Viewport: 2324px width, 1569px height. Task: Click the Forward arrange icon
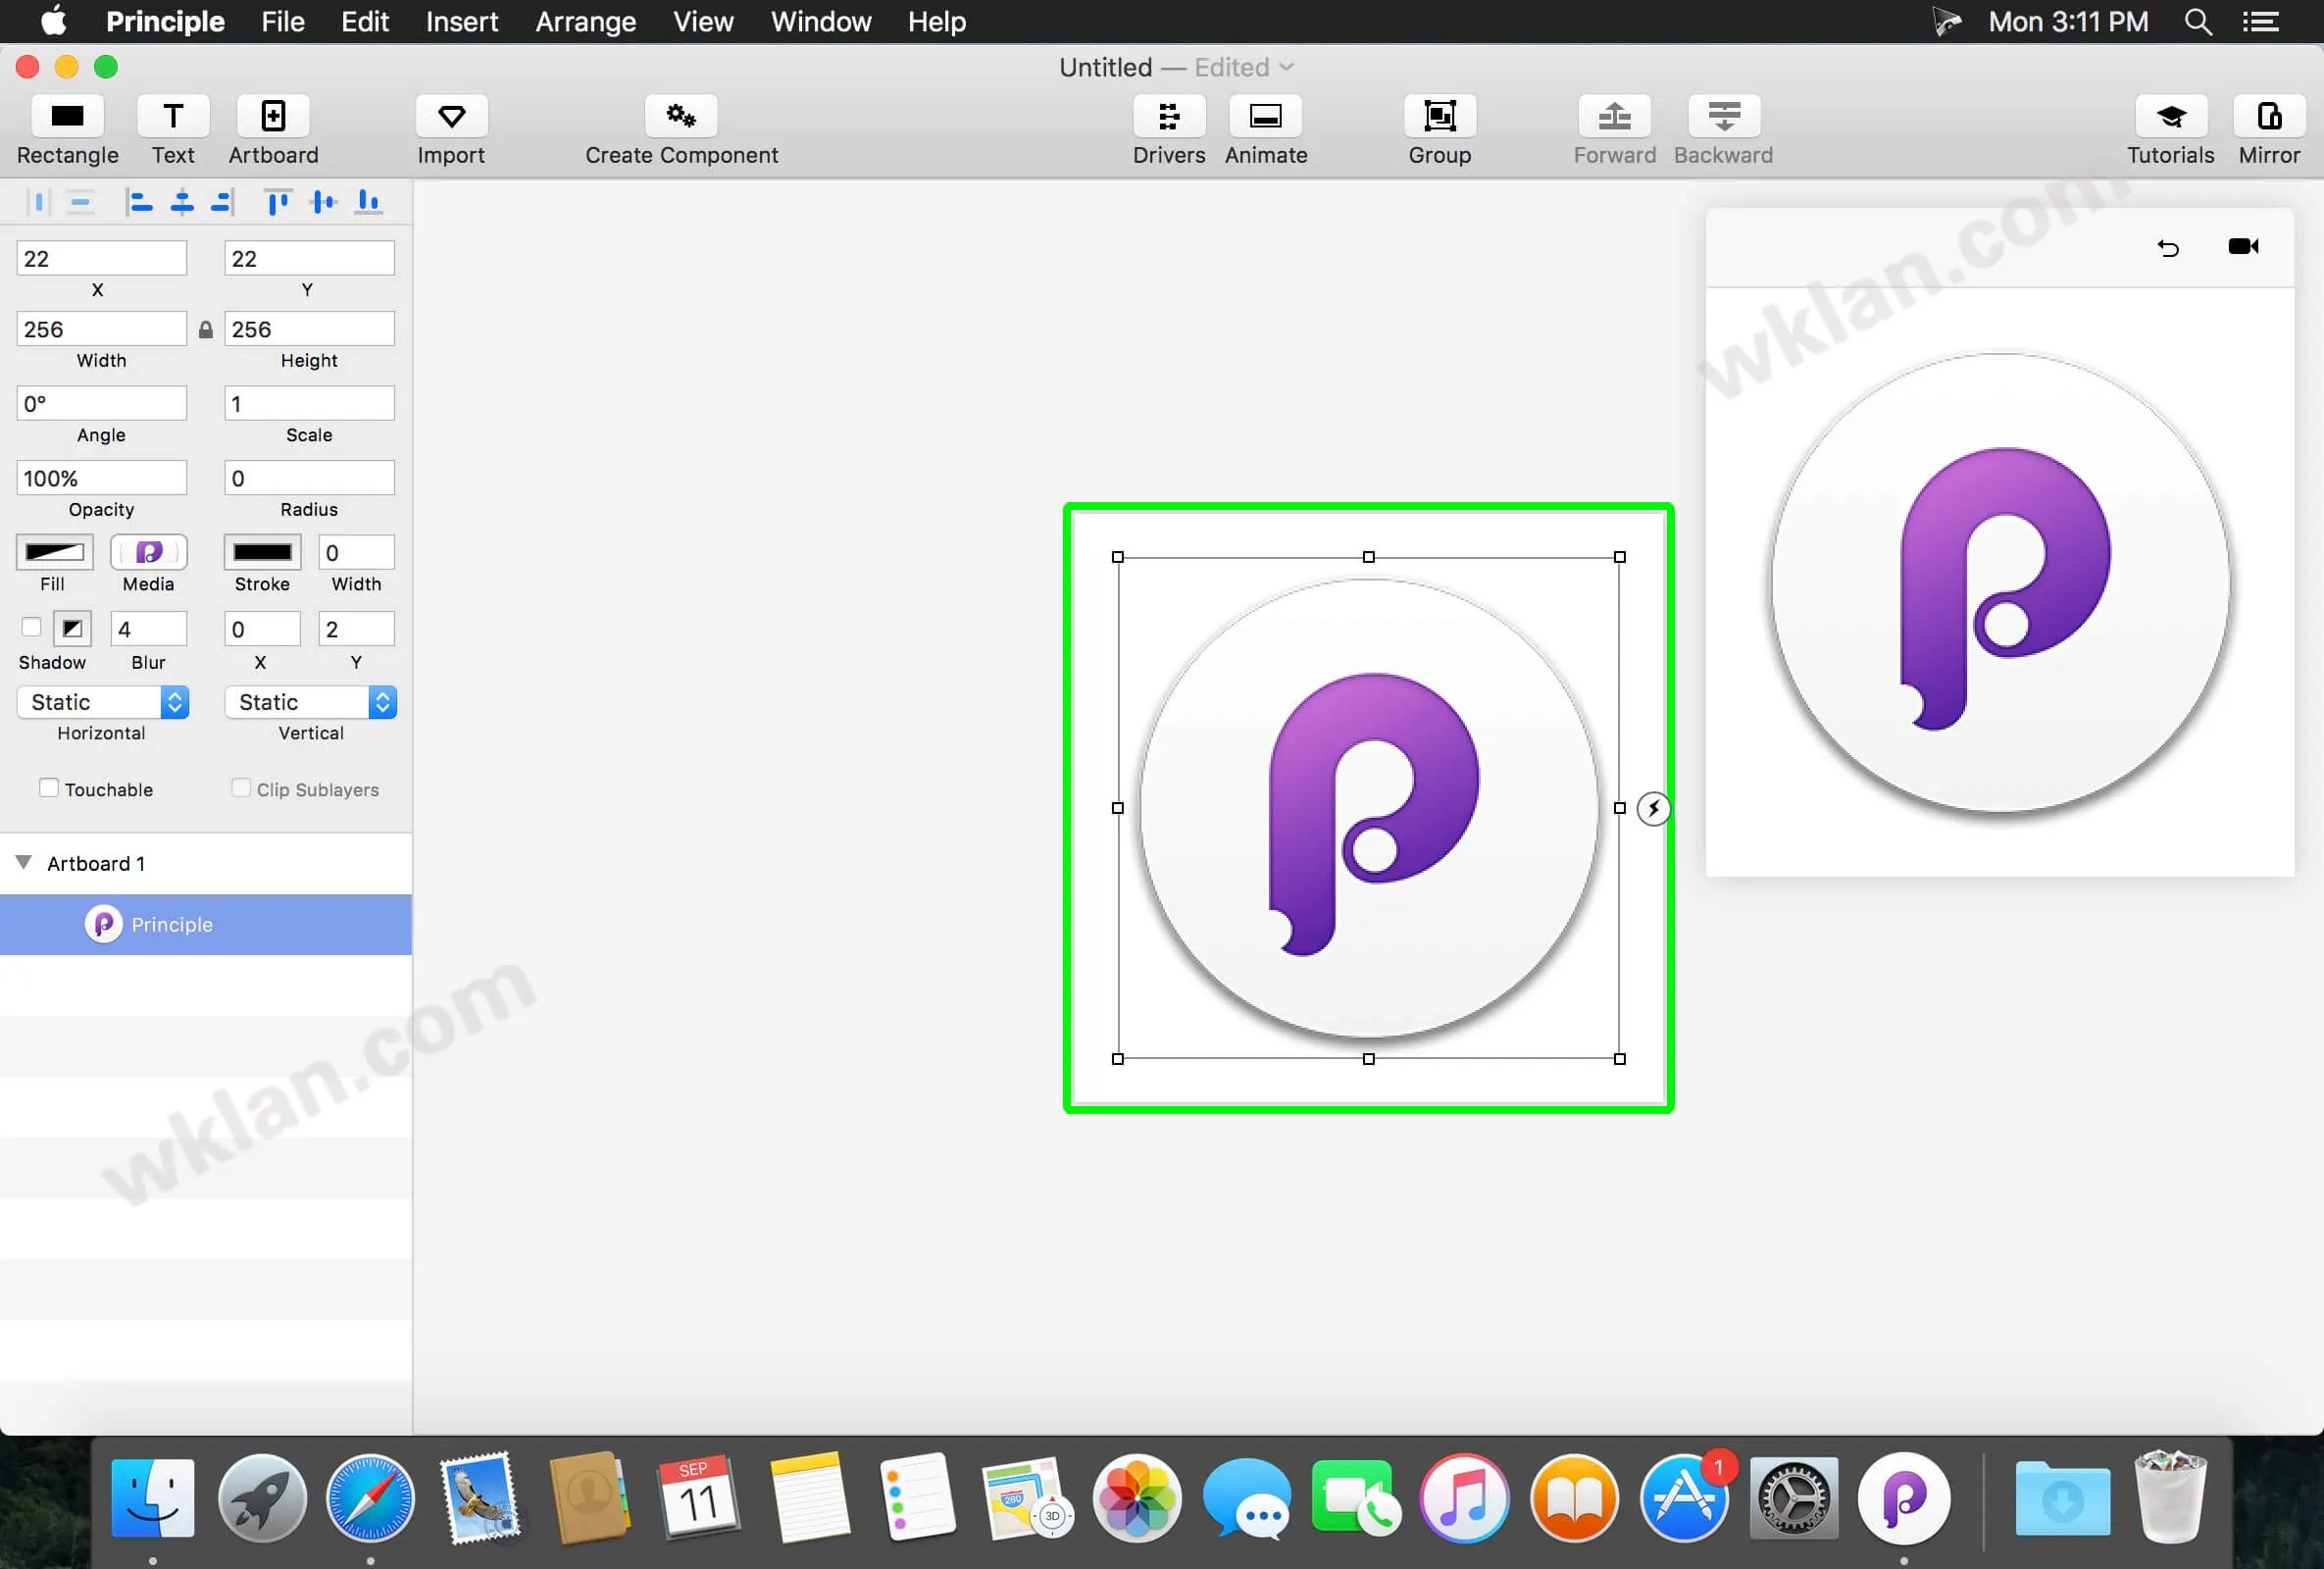point(1614,116)
